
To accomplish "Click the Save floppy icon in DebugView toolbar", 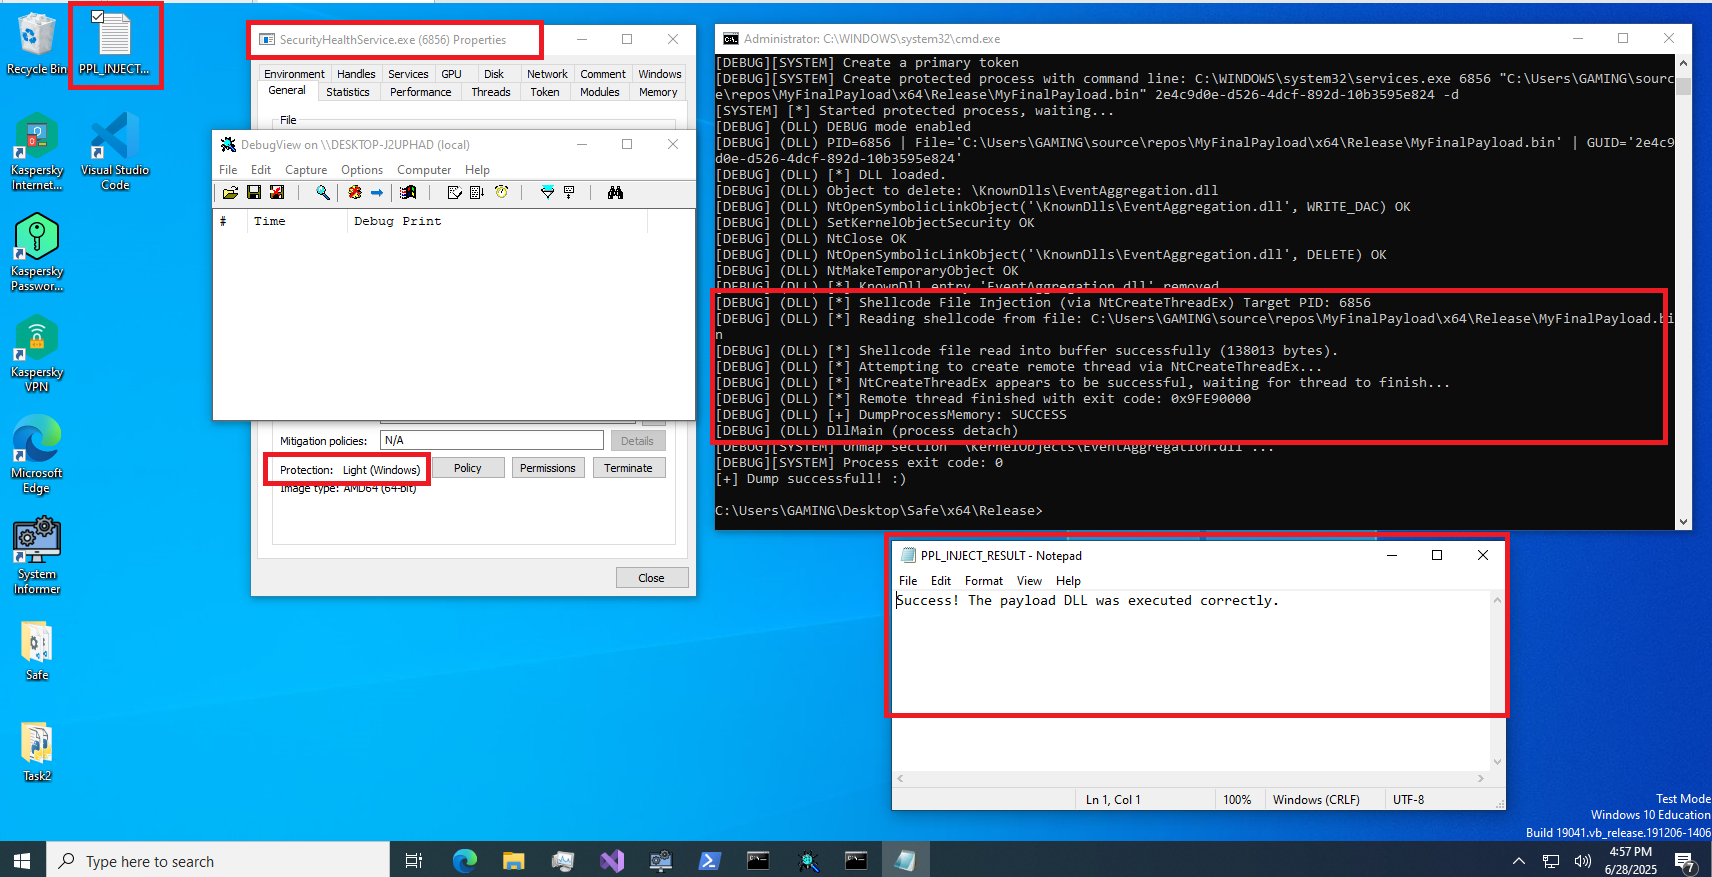I will (254, 192).
